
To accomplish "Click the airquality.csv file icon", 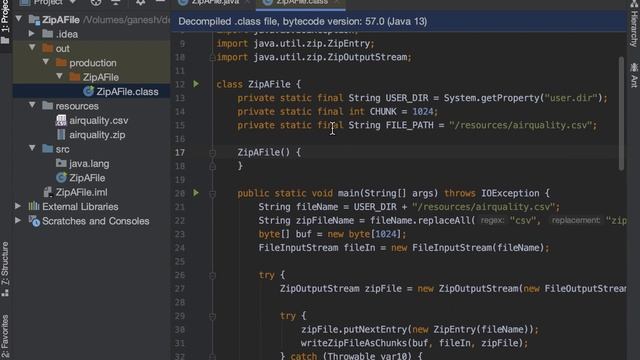I will [x=61, y=120].
